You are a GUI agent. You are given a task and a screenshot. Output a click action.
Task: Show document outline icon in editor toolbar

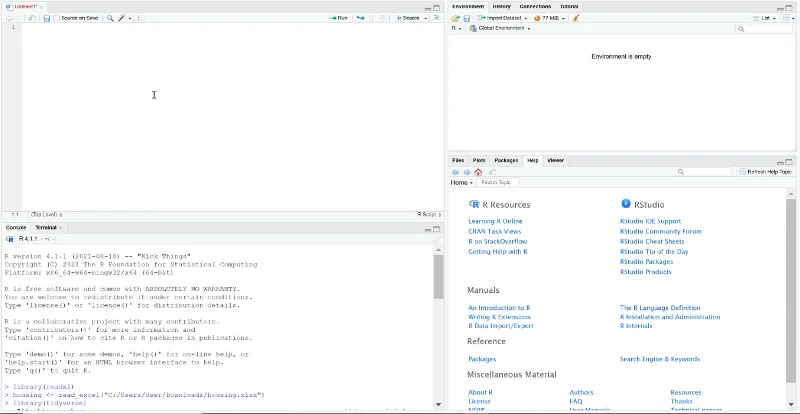point(436,18)
